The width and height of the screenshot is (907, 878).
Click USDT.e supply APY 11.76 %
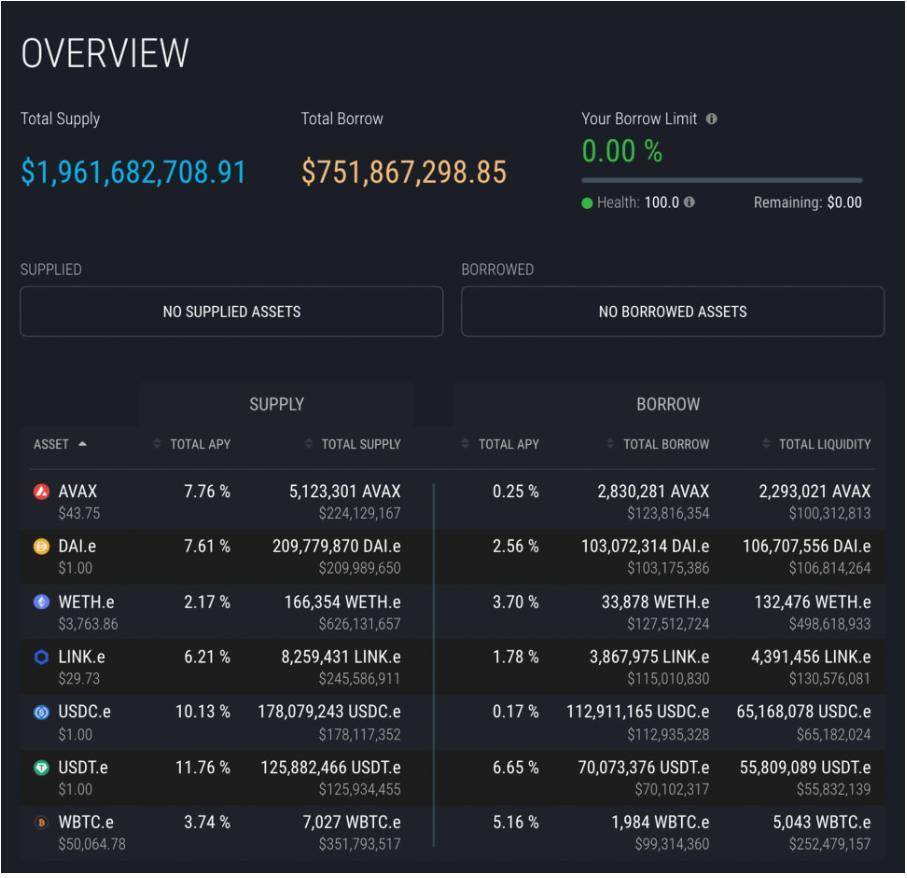[x=203, y=768]
